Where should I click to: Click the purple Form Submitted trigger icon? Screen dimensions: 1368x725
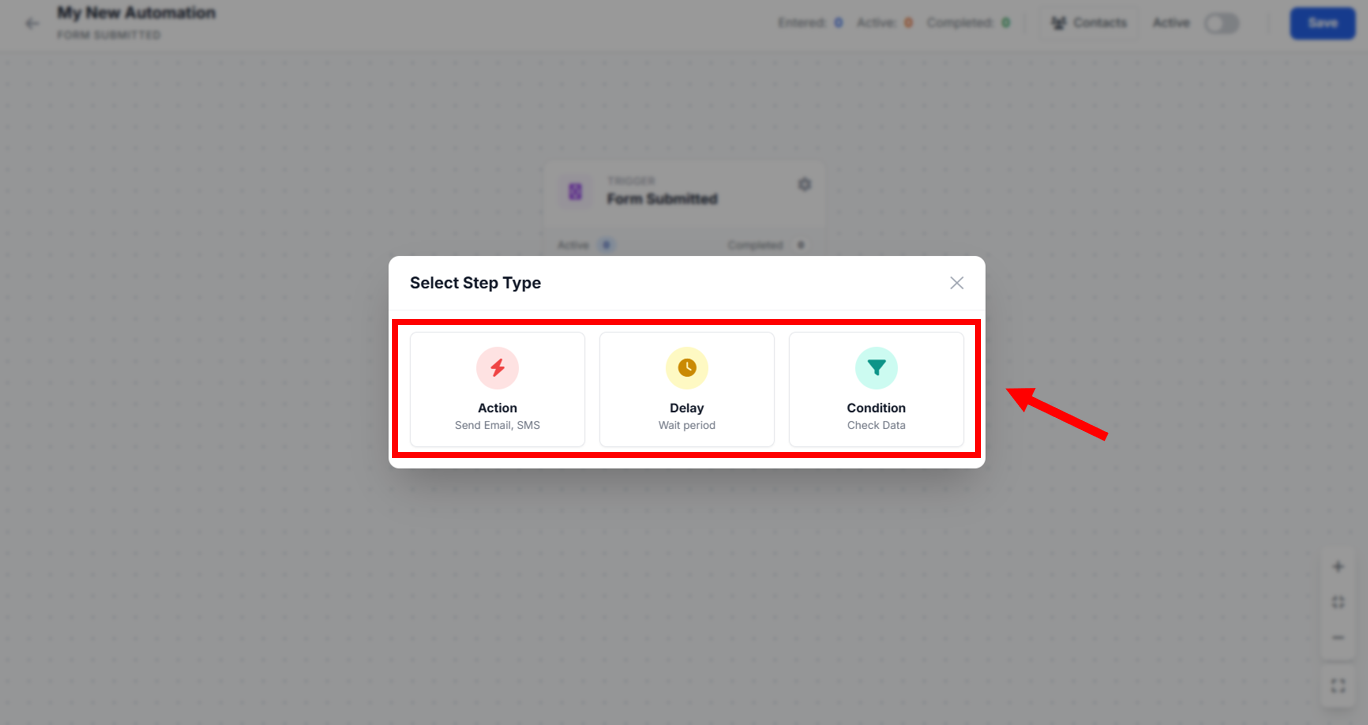[x=575, y=191]
